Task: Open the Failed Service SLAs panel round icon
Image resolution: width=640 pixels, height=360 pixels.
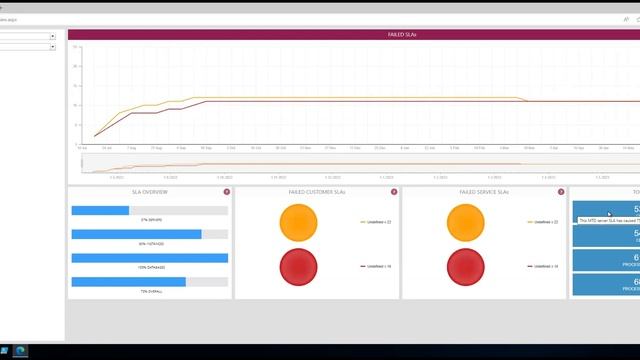Action: coord(561,192)
